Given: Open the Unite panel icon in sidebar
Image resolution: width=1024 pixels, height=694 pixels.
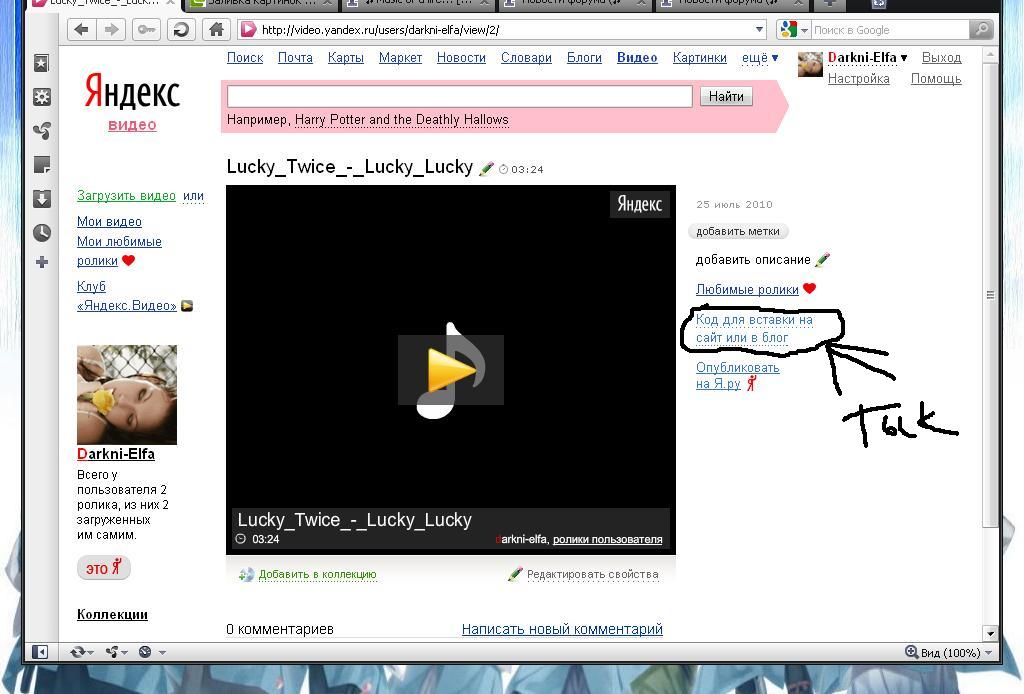Looking at the screenshot, I should [x=41, y=131].
